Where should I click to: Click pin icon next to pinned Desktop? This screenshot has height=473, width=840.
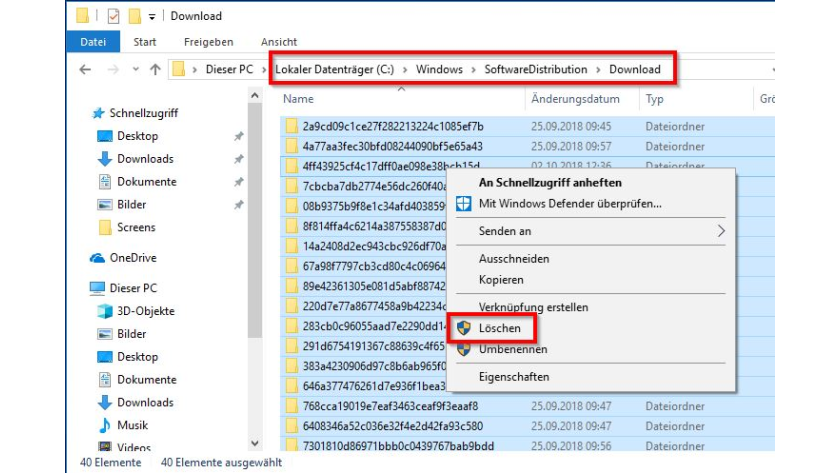click(x=238, y=136)
